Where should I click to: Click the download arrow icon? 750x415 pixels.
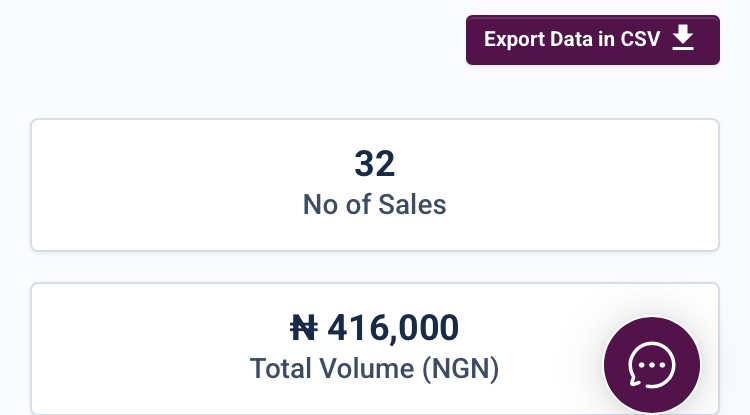click(x=683, y=38)
